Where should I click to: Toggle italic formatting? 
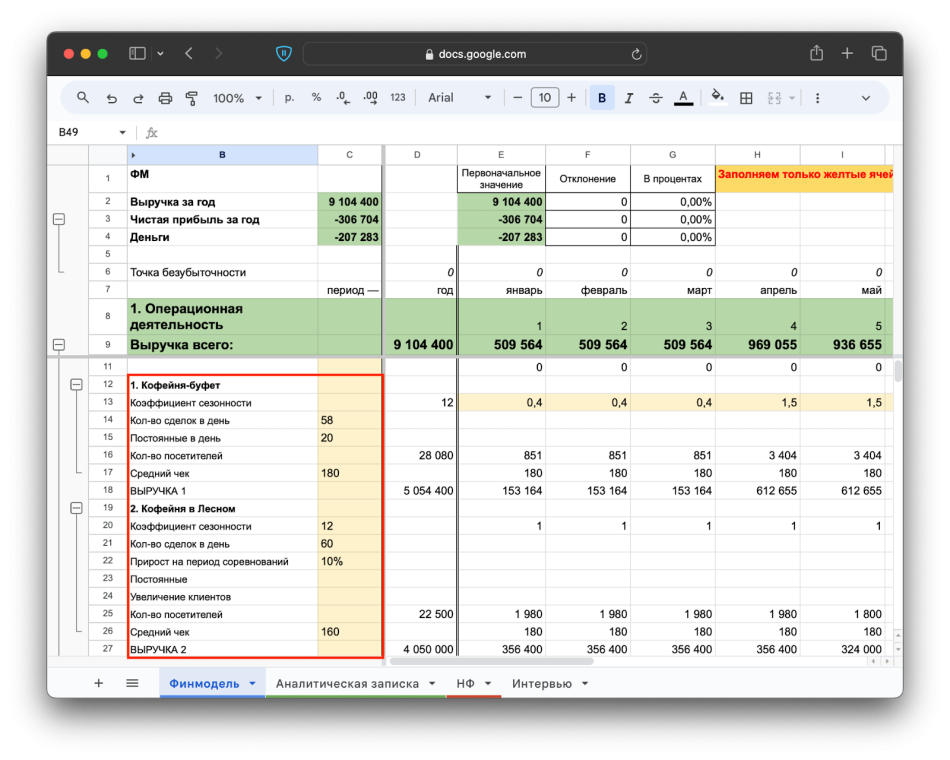tap(629, 98)
